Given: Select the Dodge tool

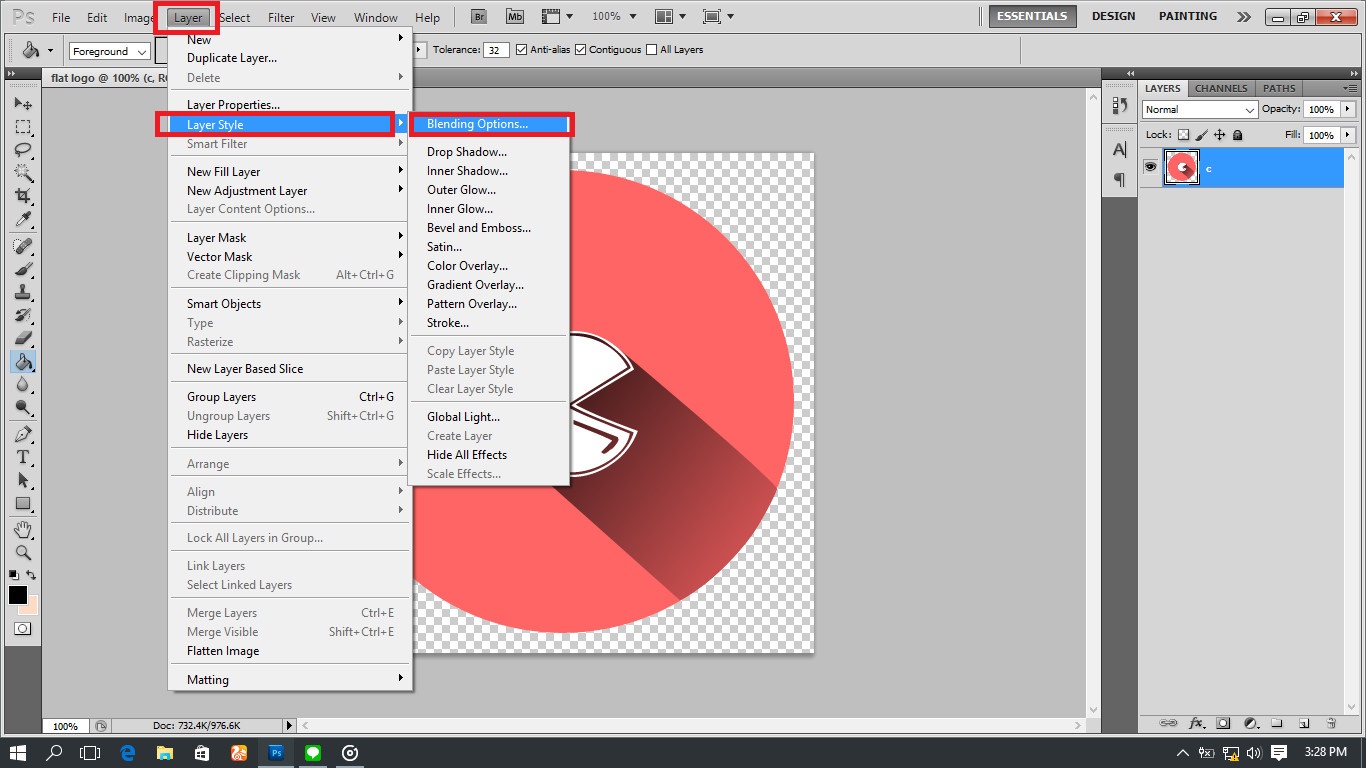Looking at the screenshot, I should coord(23,407).
